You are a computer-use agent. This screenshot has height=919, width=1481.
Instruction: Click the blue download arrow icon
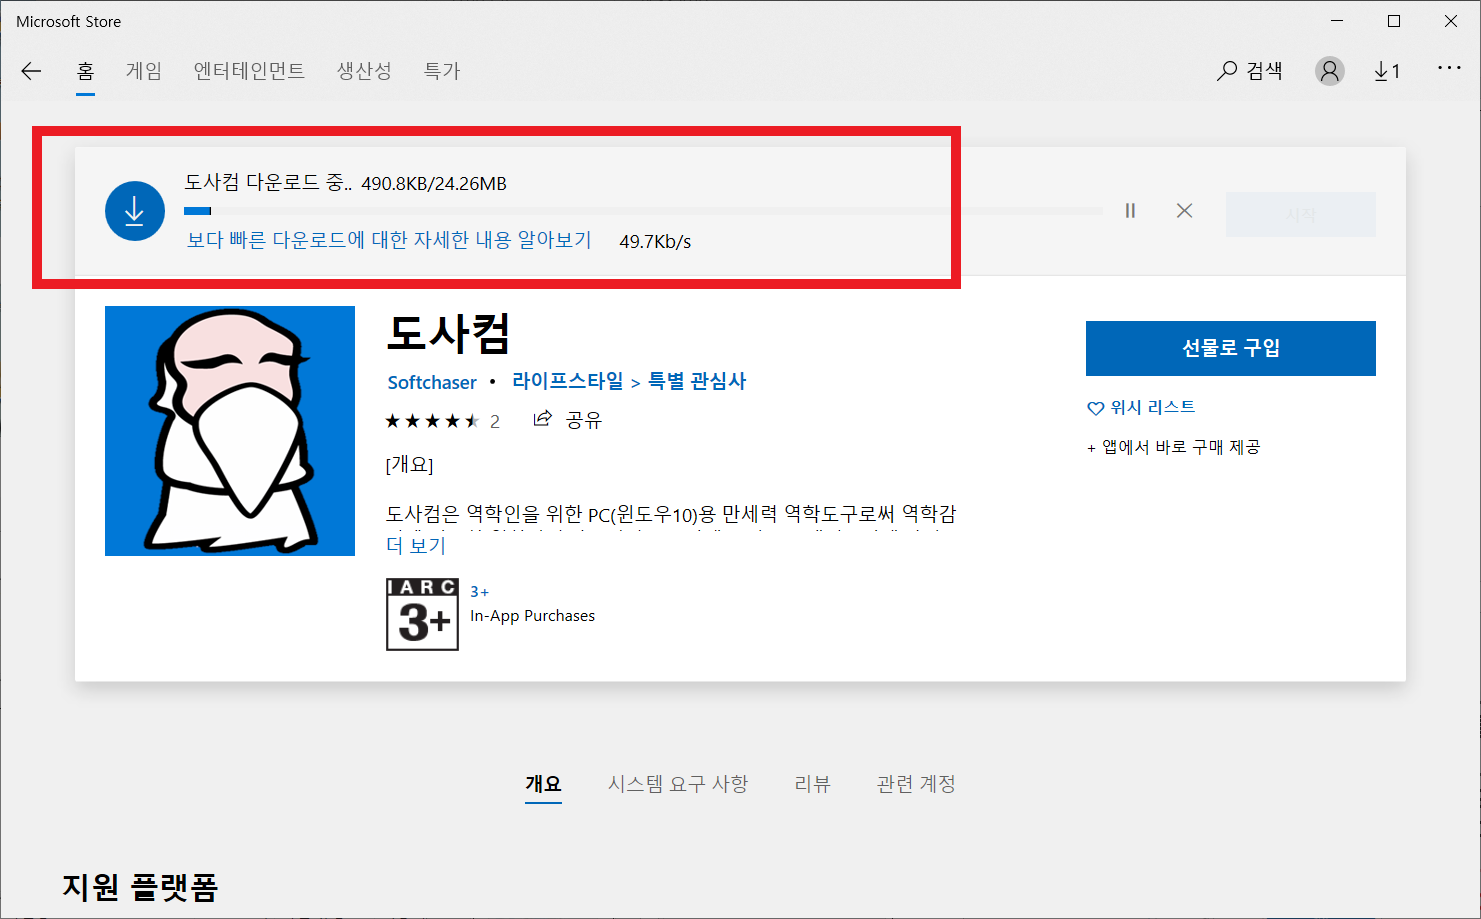pyautogui.click(x=134, y=211)
